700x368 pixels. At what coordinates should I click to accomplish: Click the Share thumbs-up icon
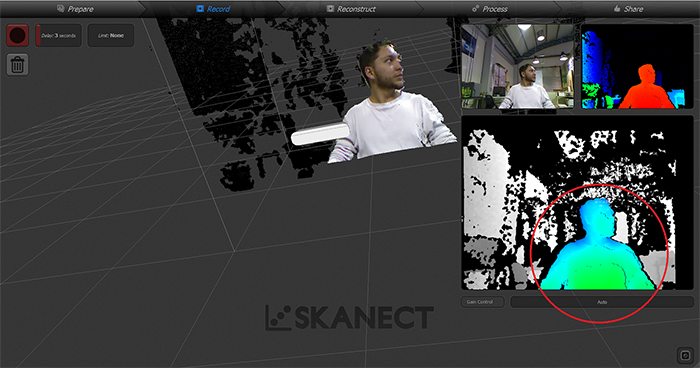[x=617, y=8]
